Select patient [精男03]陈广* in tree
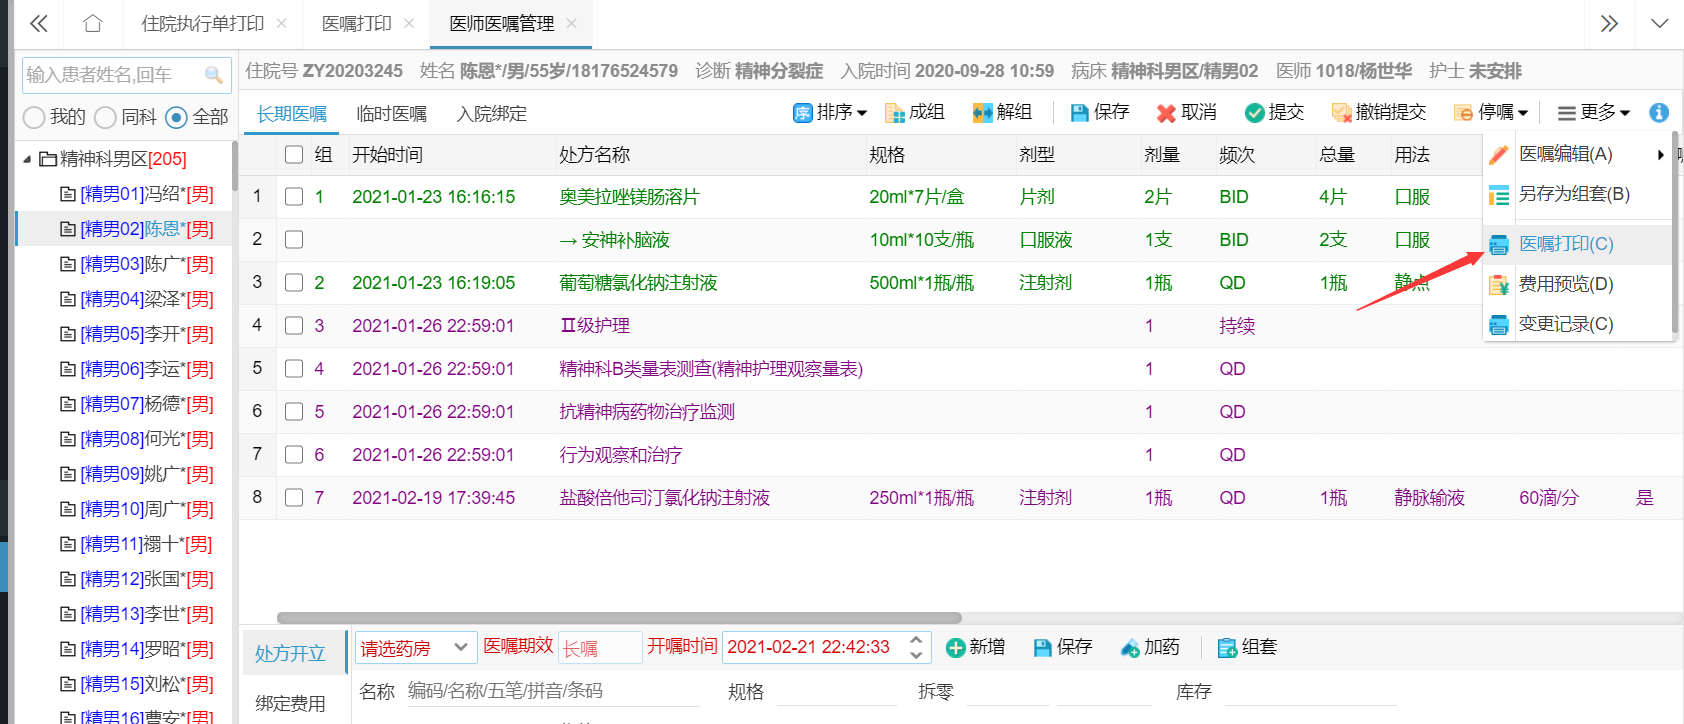 [137, 264]
